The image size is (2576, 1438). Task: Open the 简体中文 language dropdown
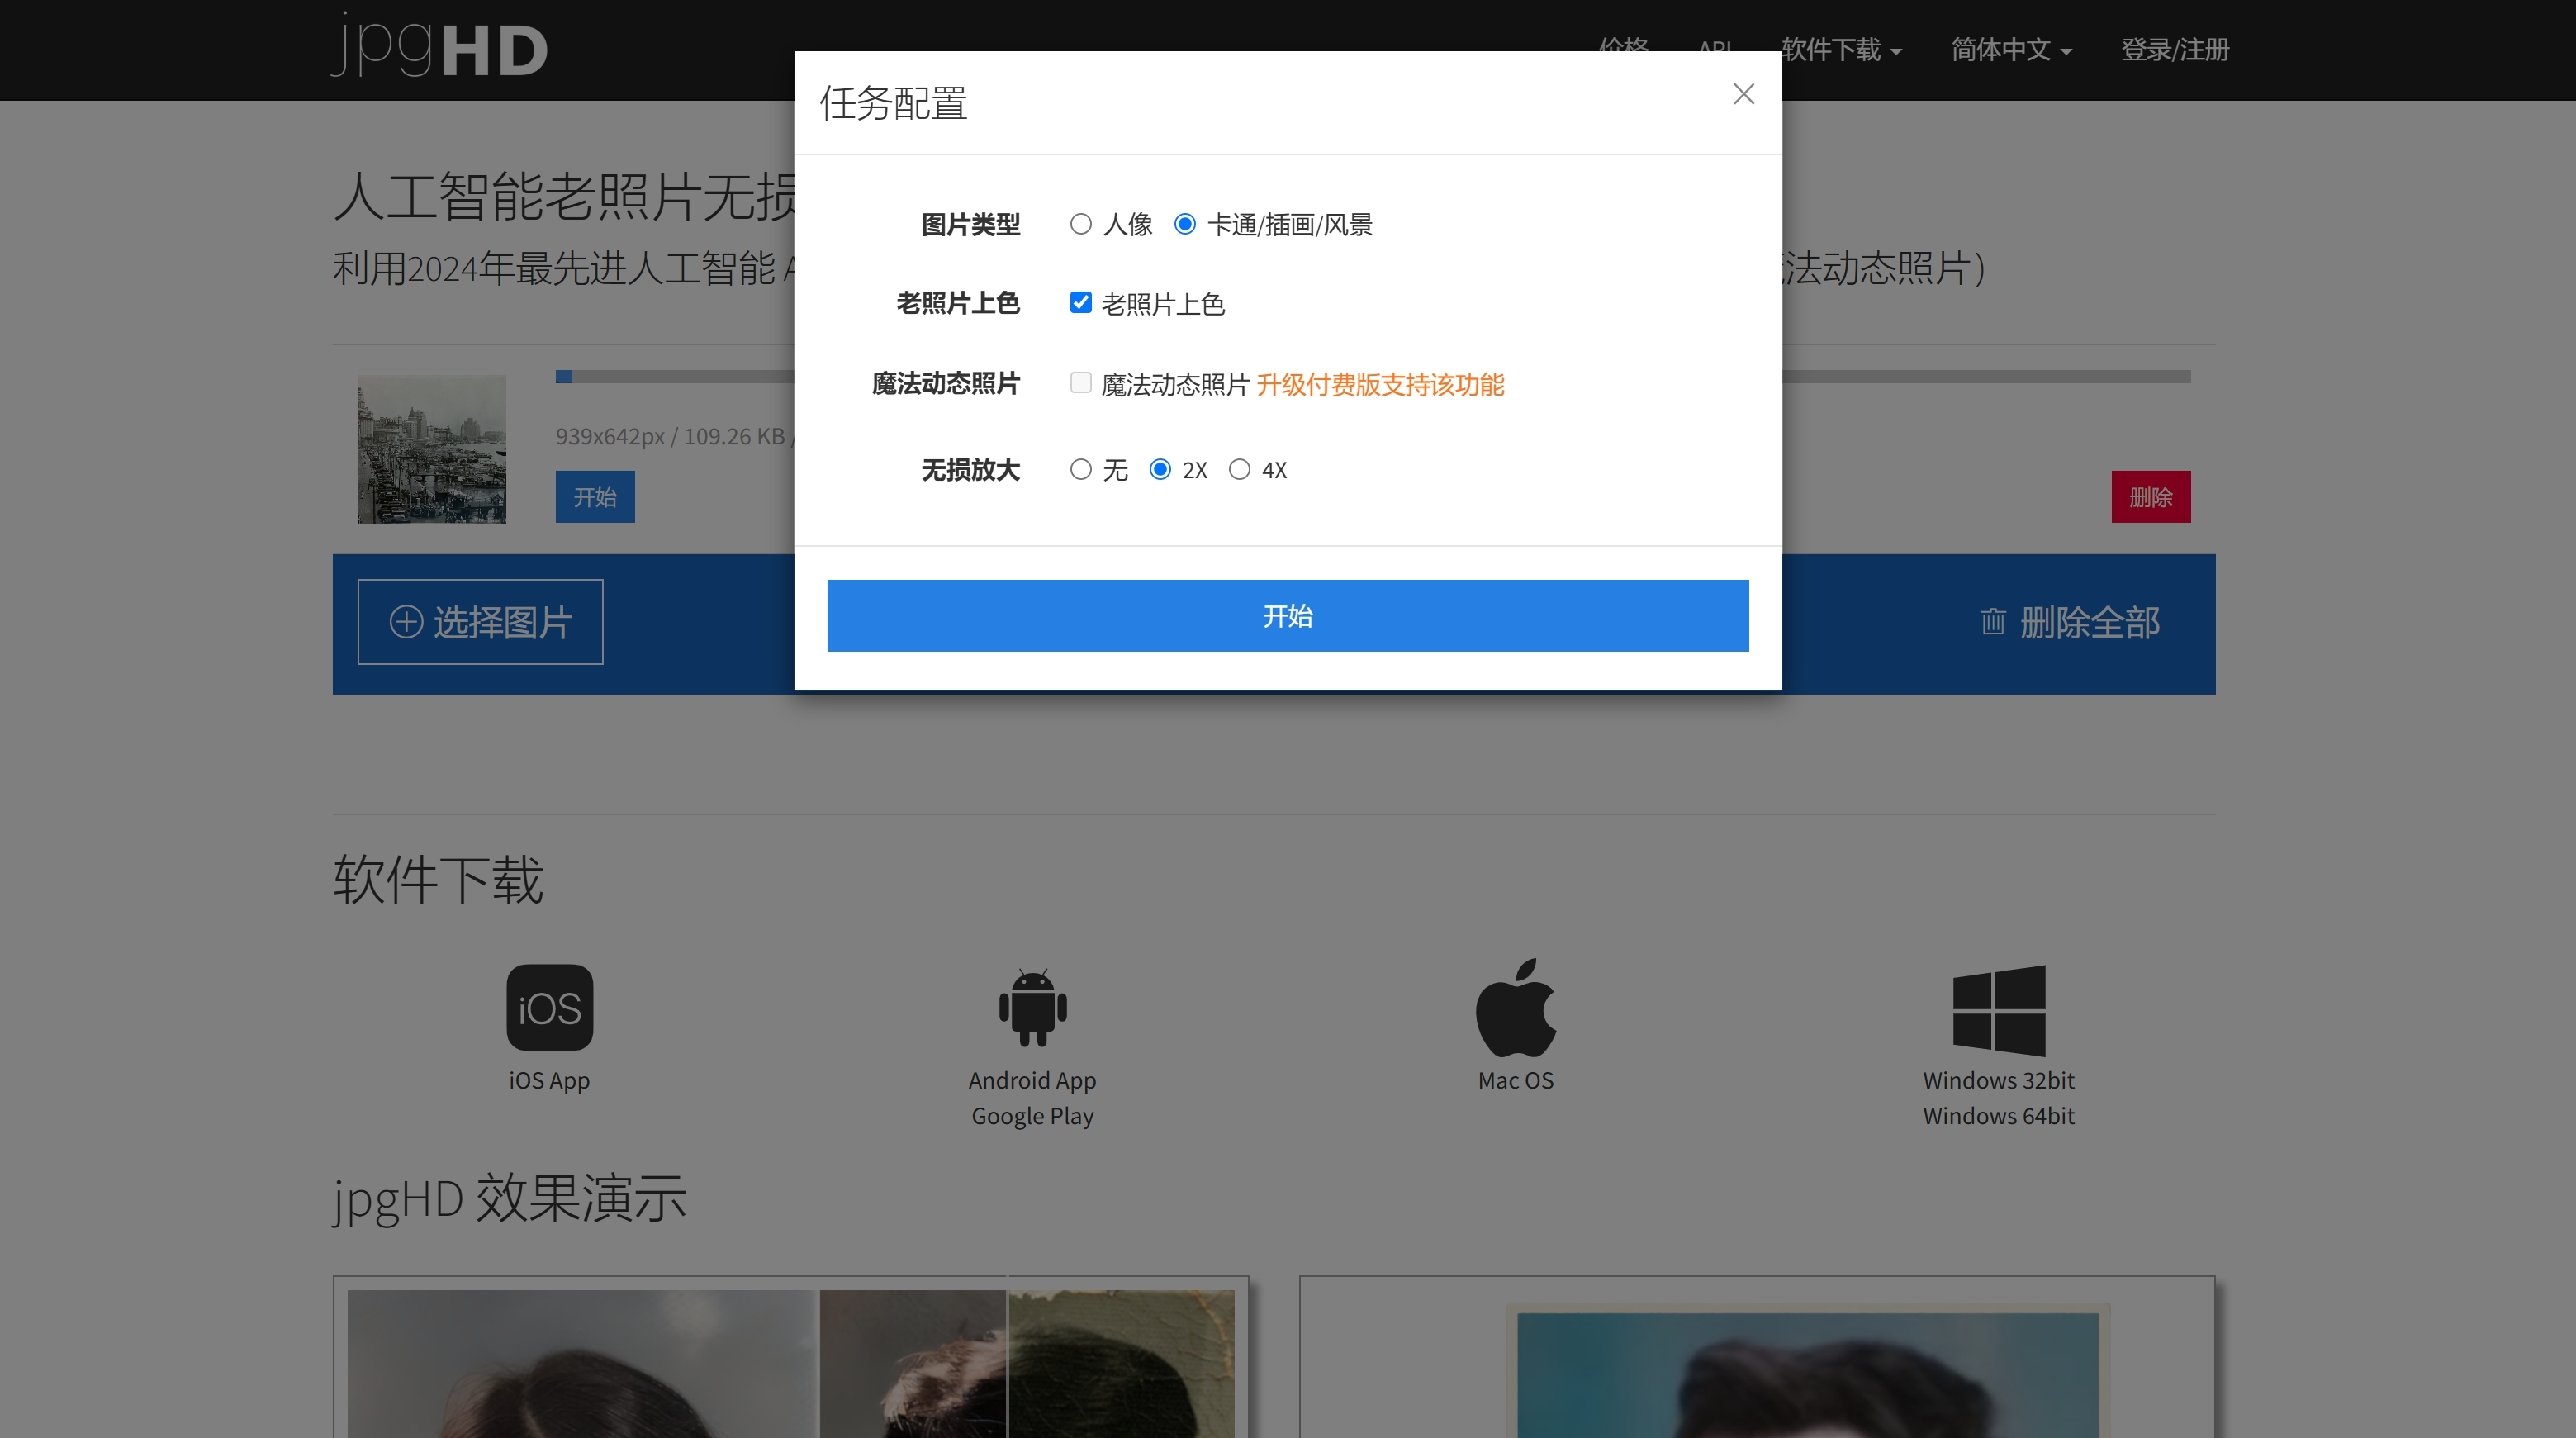pyautogui.click(x=2011, y=49)
